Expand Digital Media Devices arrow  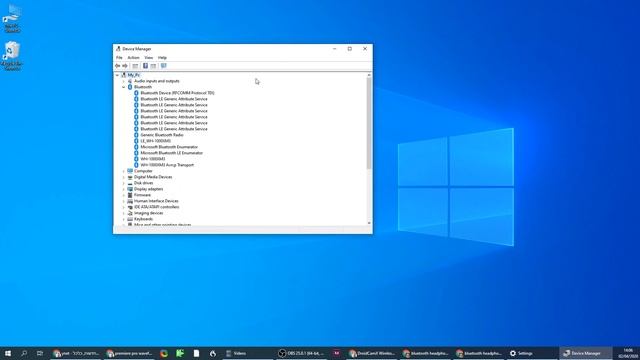pyautogui.click(x=124, y=177)
